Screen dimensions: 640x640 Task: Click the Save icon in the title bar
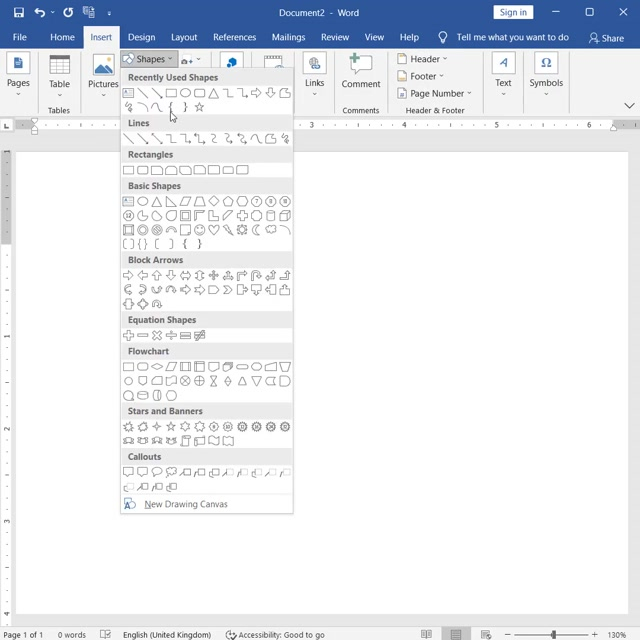19,12
